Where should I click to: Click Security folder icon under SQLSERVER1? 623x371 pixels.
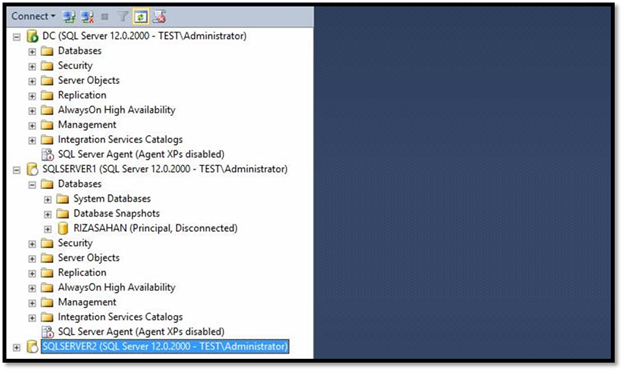pyautogui.click(x=47, y=243)
